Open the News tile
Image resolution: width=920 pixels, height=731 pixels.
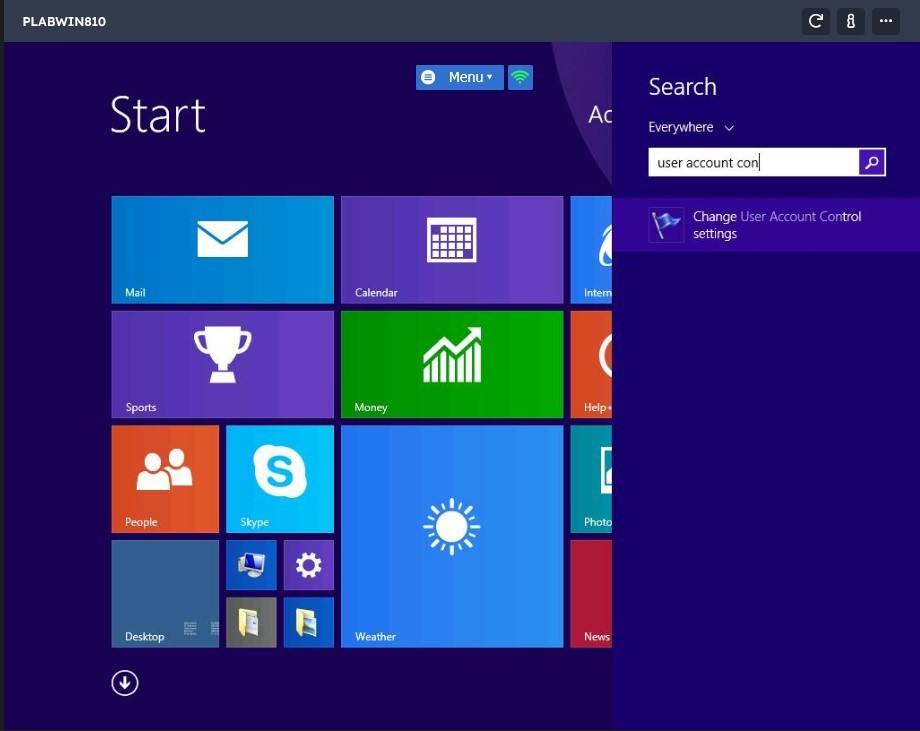click(x=591, y=594)
